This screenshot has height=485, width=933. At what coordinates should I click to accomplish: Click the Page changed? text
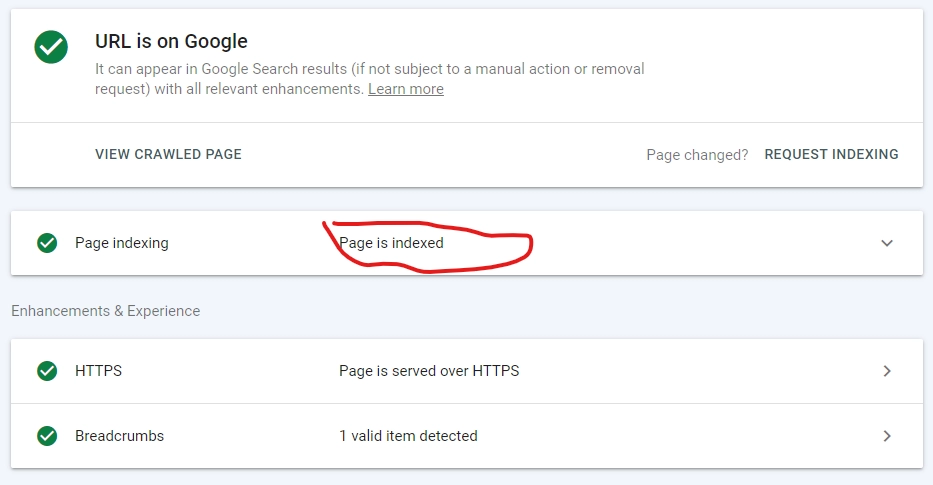pos(697,155)
